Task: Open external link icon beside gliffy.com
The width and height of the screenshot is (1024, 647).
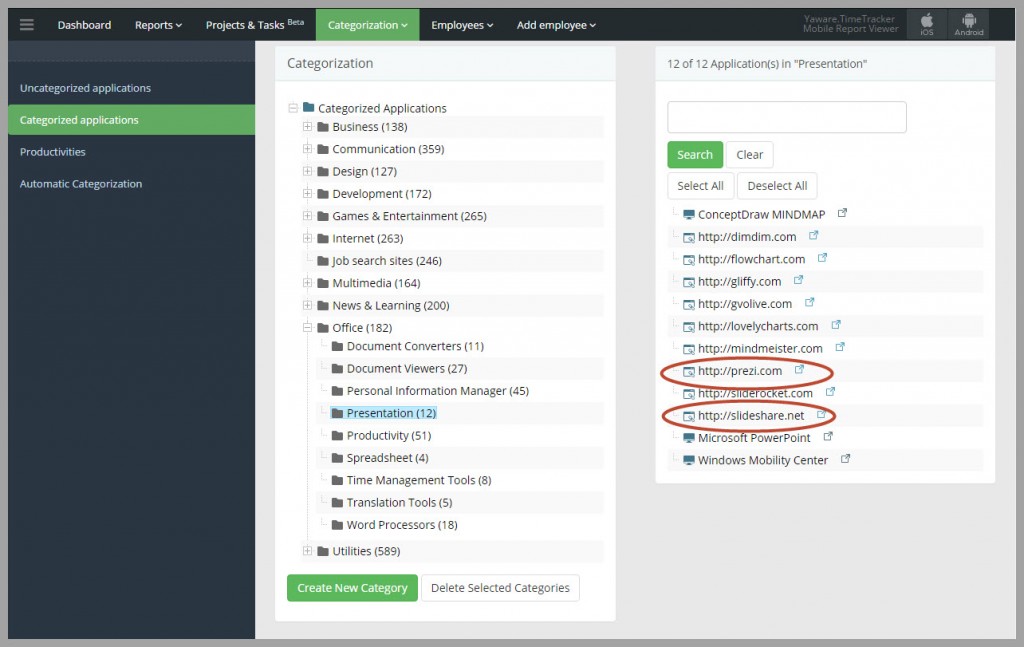Action: (x=798, y=280)
